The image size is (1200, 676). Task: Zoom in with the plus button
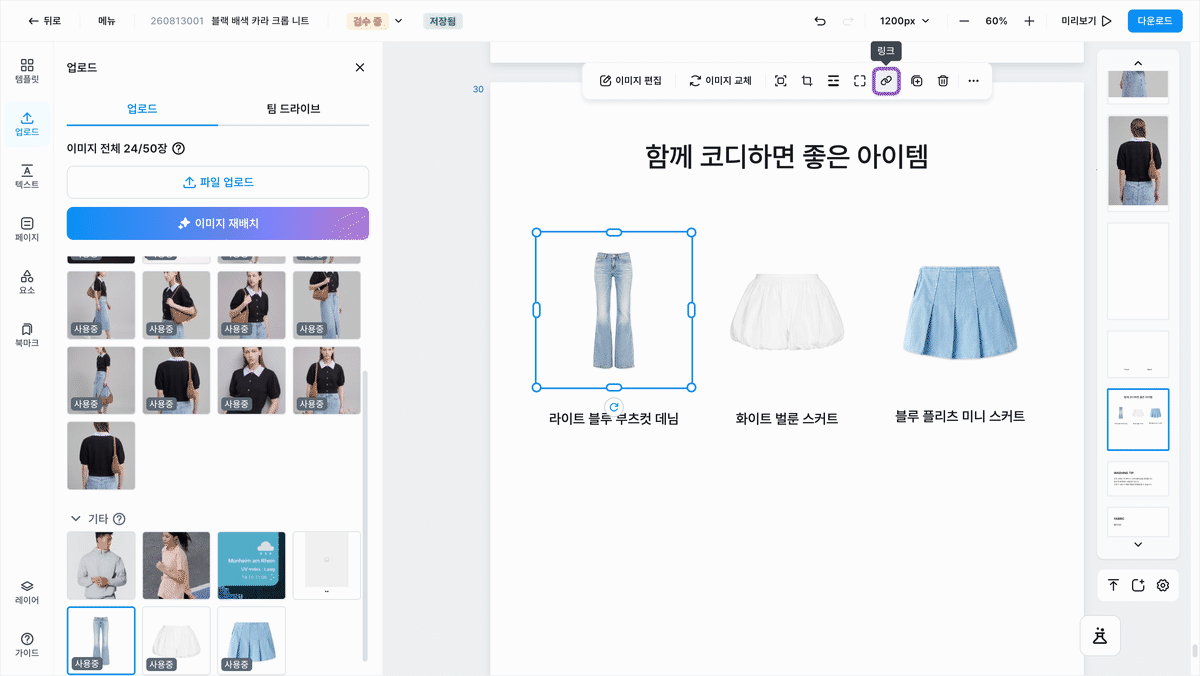point(1029,21)
